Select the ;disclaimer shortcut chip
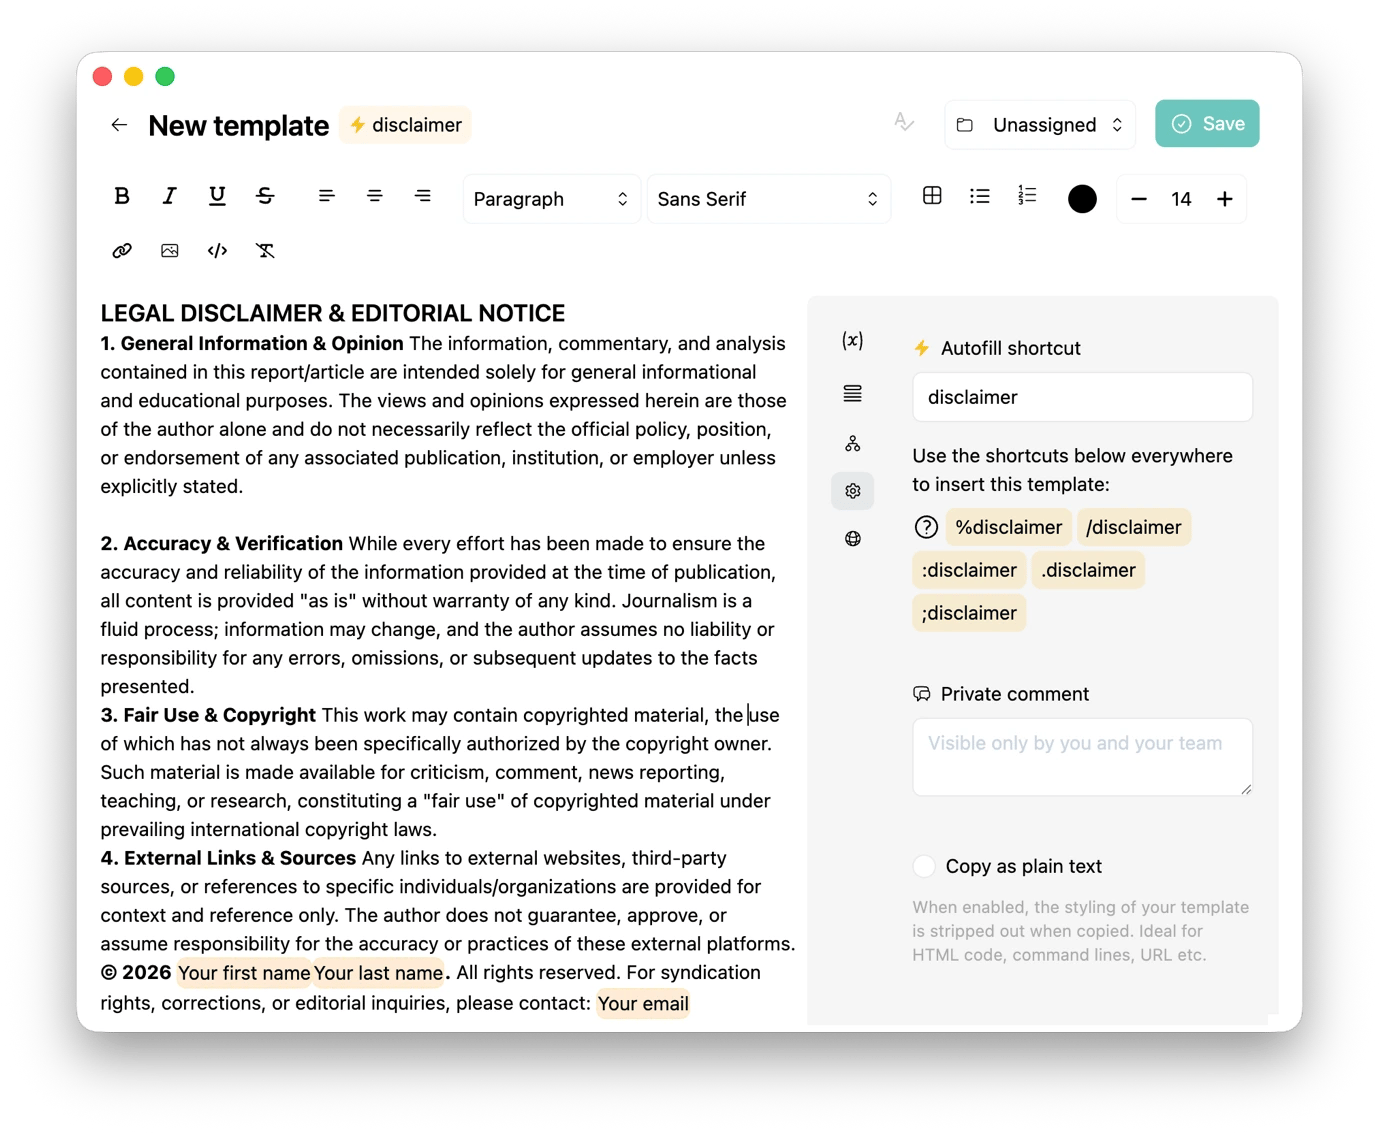1379x1133 pixels. coord(969,613)
